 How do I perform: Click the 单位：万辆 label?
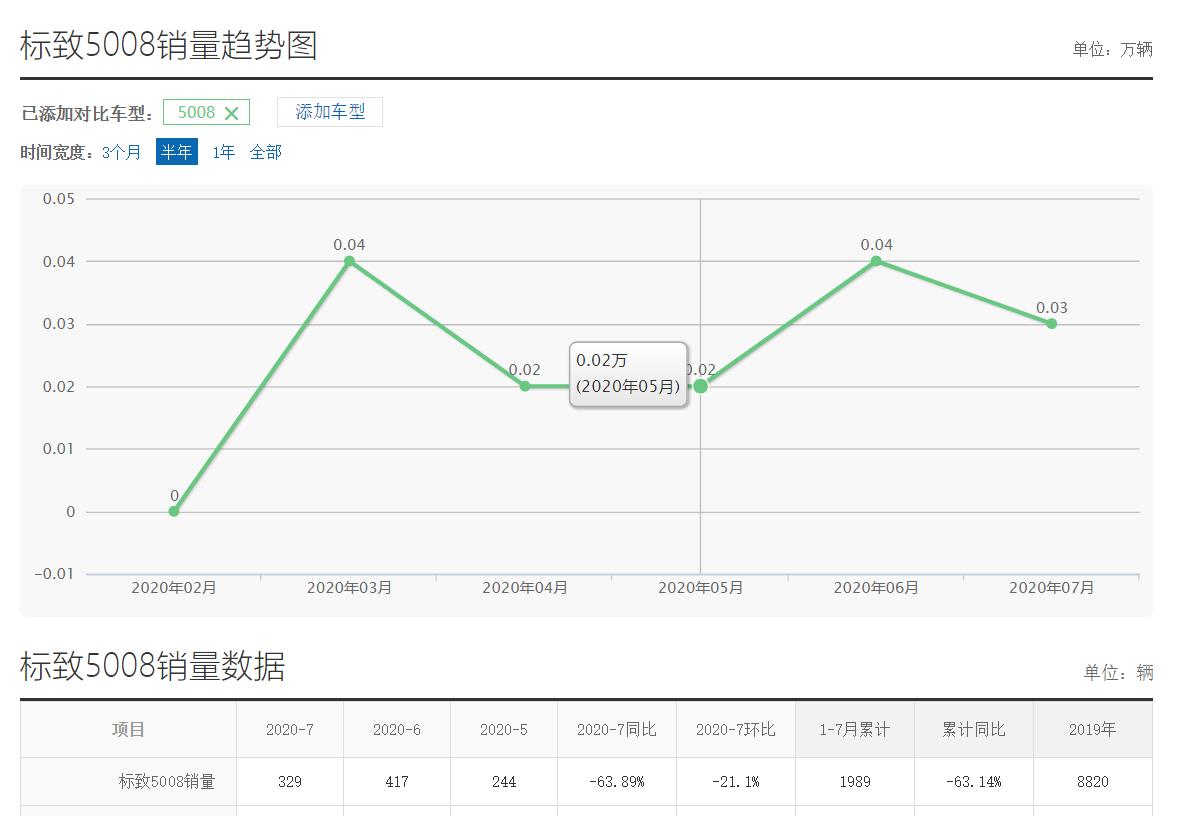tap(1112, 50)
